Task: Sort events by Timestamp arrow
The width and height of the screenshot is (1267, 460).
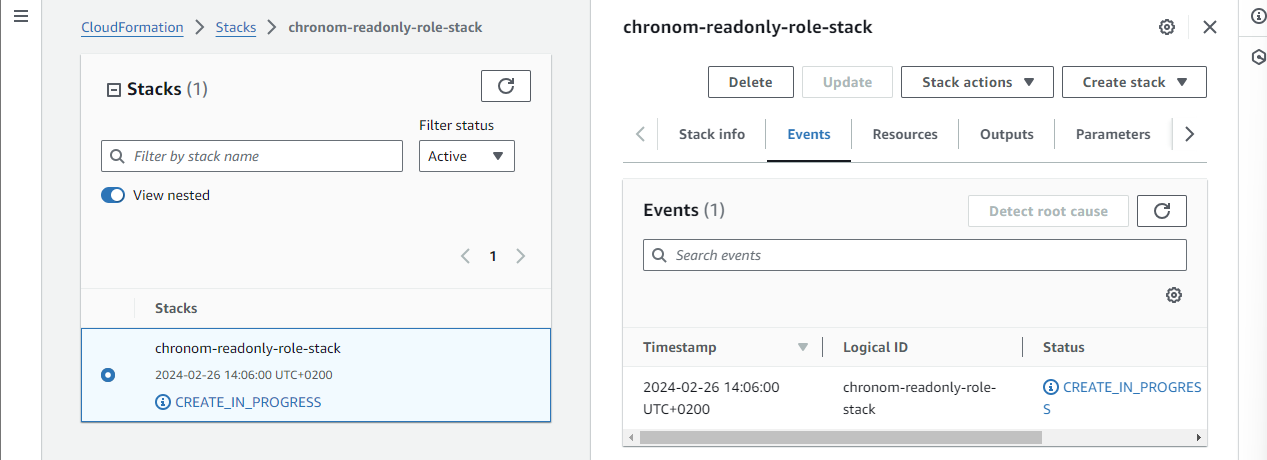Action: click(802, 347)
